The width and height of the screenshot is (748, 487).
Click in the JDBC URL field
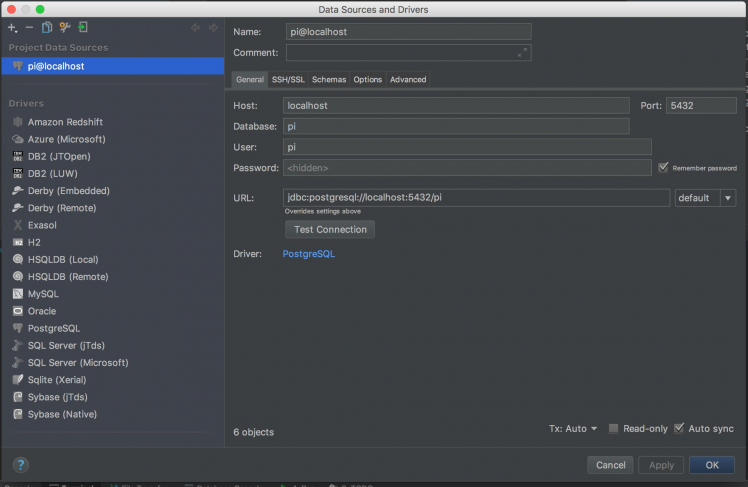(476, 198)
